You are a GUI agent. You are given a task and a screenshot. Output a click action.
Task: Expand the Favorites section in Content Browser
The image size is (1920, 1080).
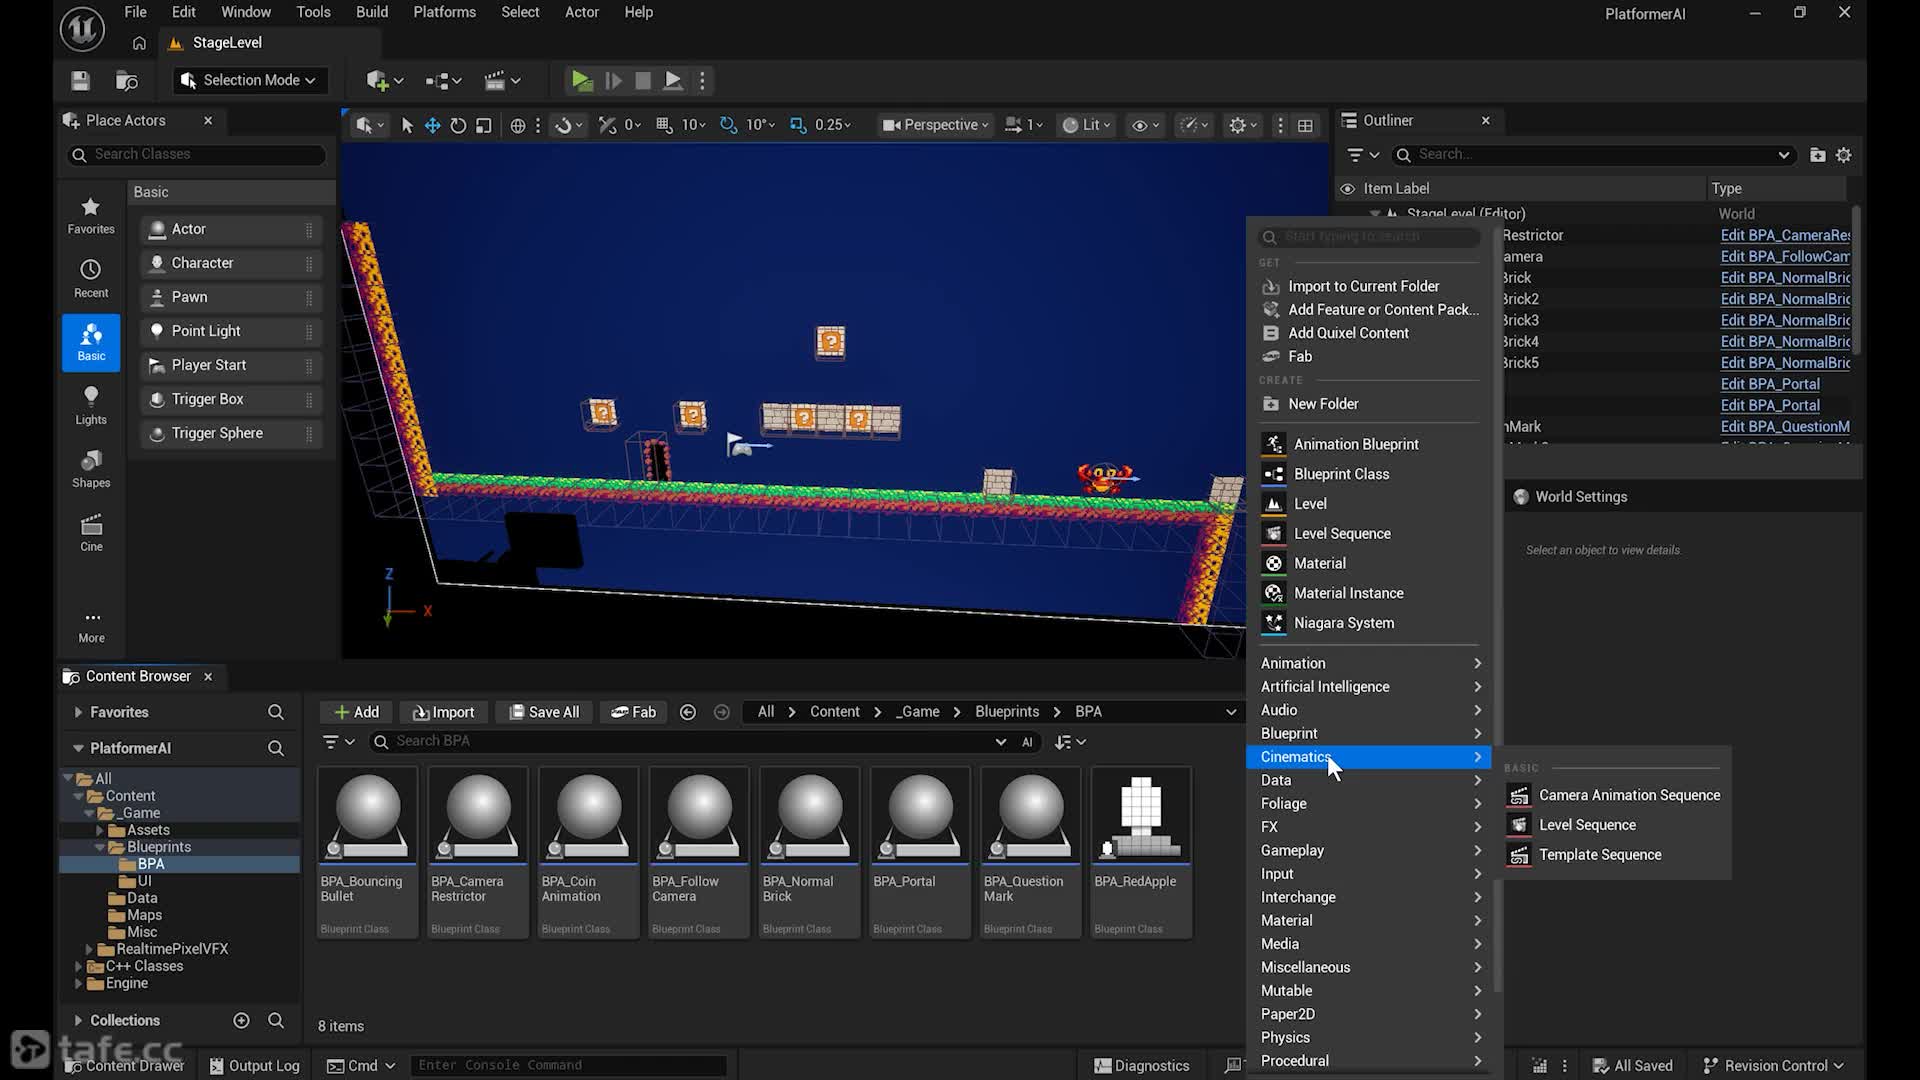(78, 712)
